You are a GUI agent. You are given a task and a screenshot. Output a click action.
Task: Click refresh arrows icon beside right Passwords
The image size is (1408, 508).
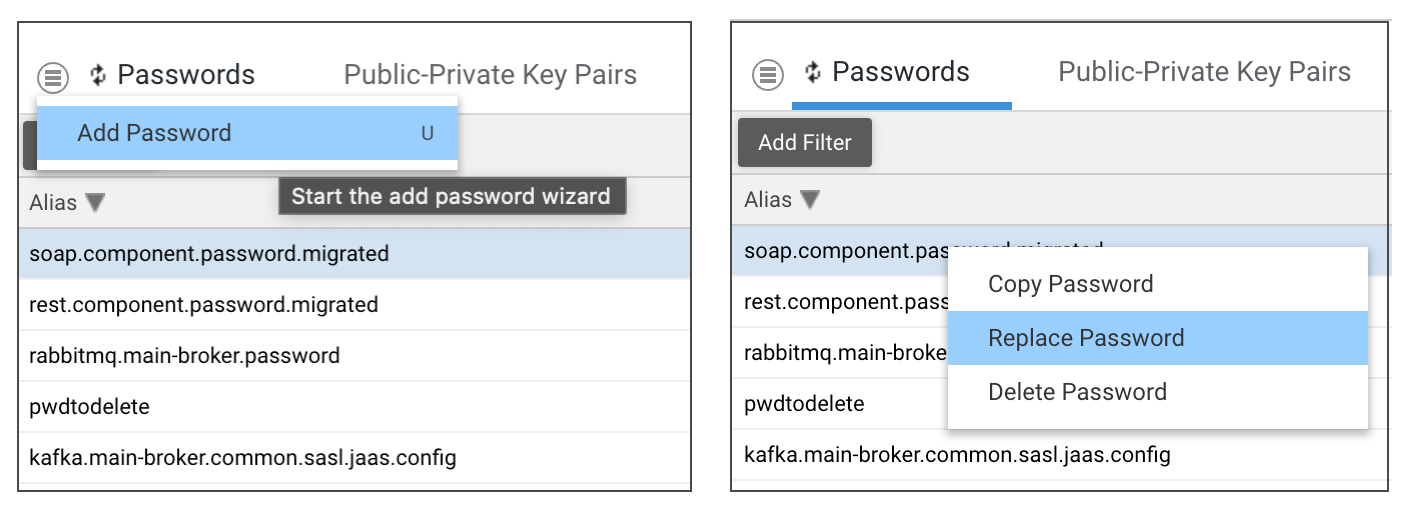point(813,72)
